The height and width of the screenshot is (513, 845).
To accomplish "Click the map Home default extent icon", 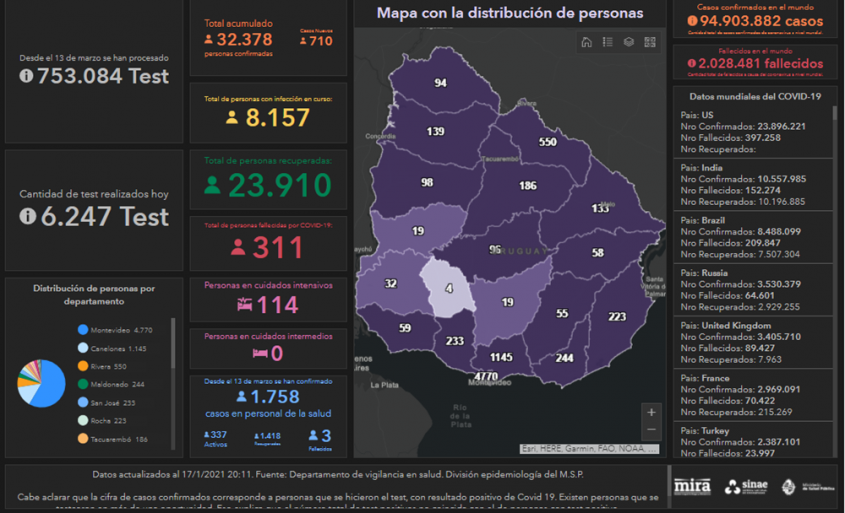I will point(586,42).
